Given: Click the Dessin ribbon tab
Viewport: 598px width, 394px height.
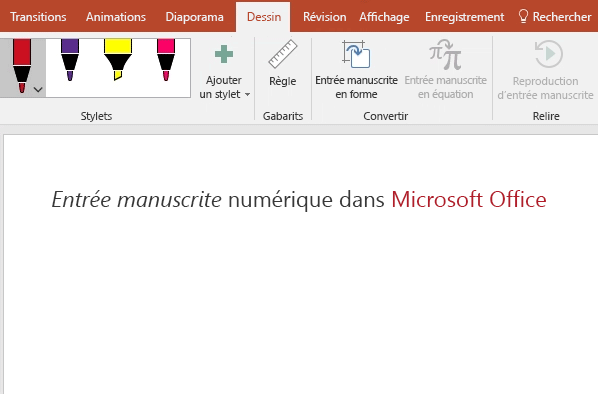Looking at the screenshot, I should pos(264,17).
